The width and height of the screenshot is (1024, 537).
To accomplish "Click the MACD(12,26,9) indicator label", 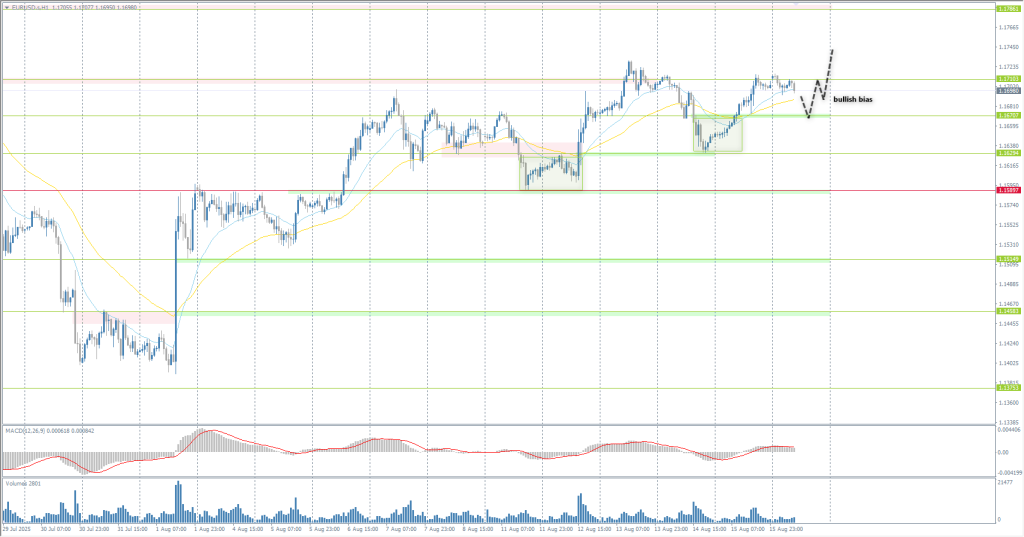I will point(30,430).
